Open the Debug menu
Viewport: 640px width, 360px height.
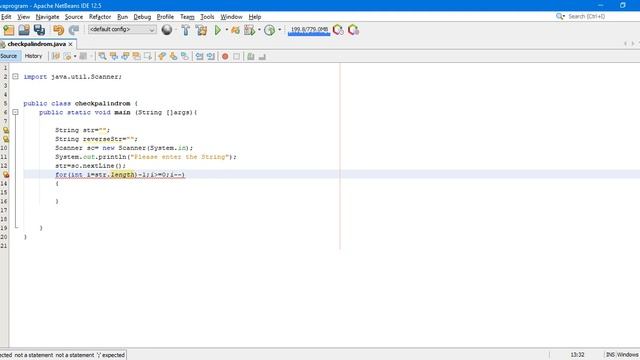click(x=142, y=17)
